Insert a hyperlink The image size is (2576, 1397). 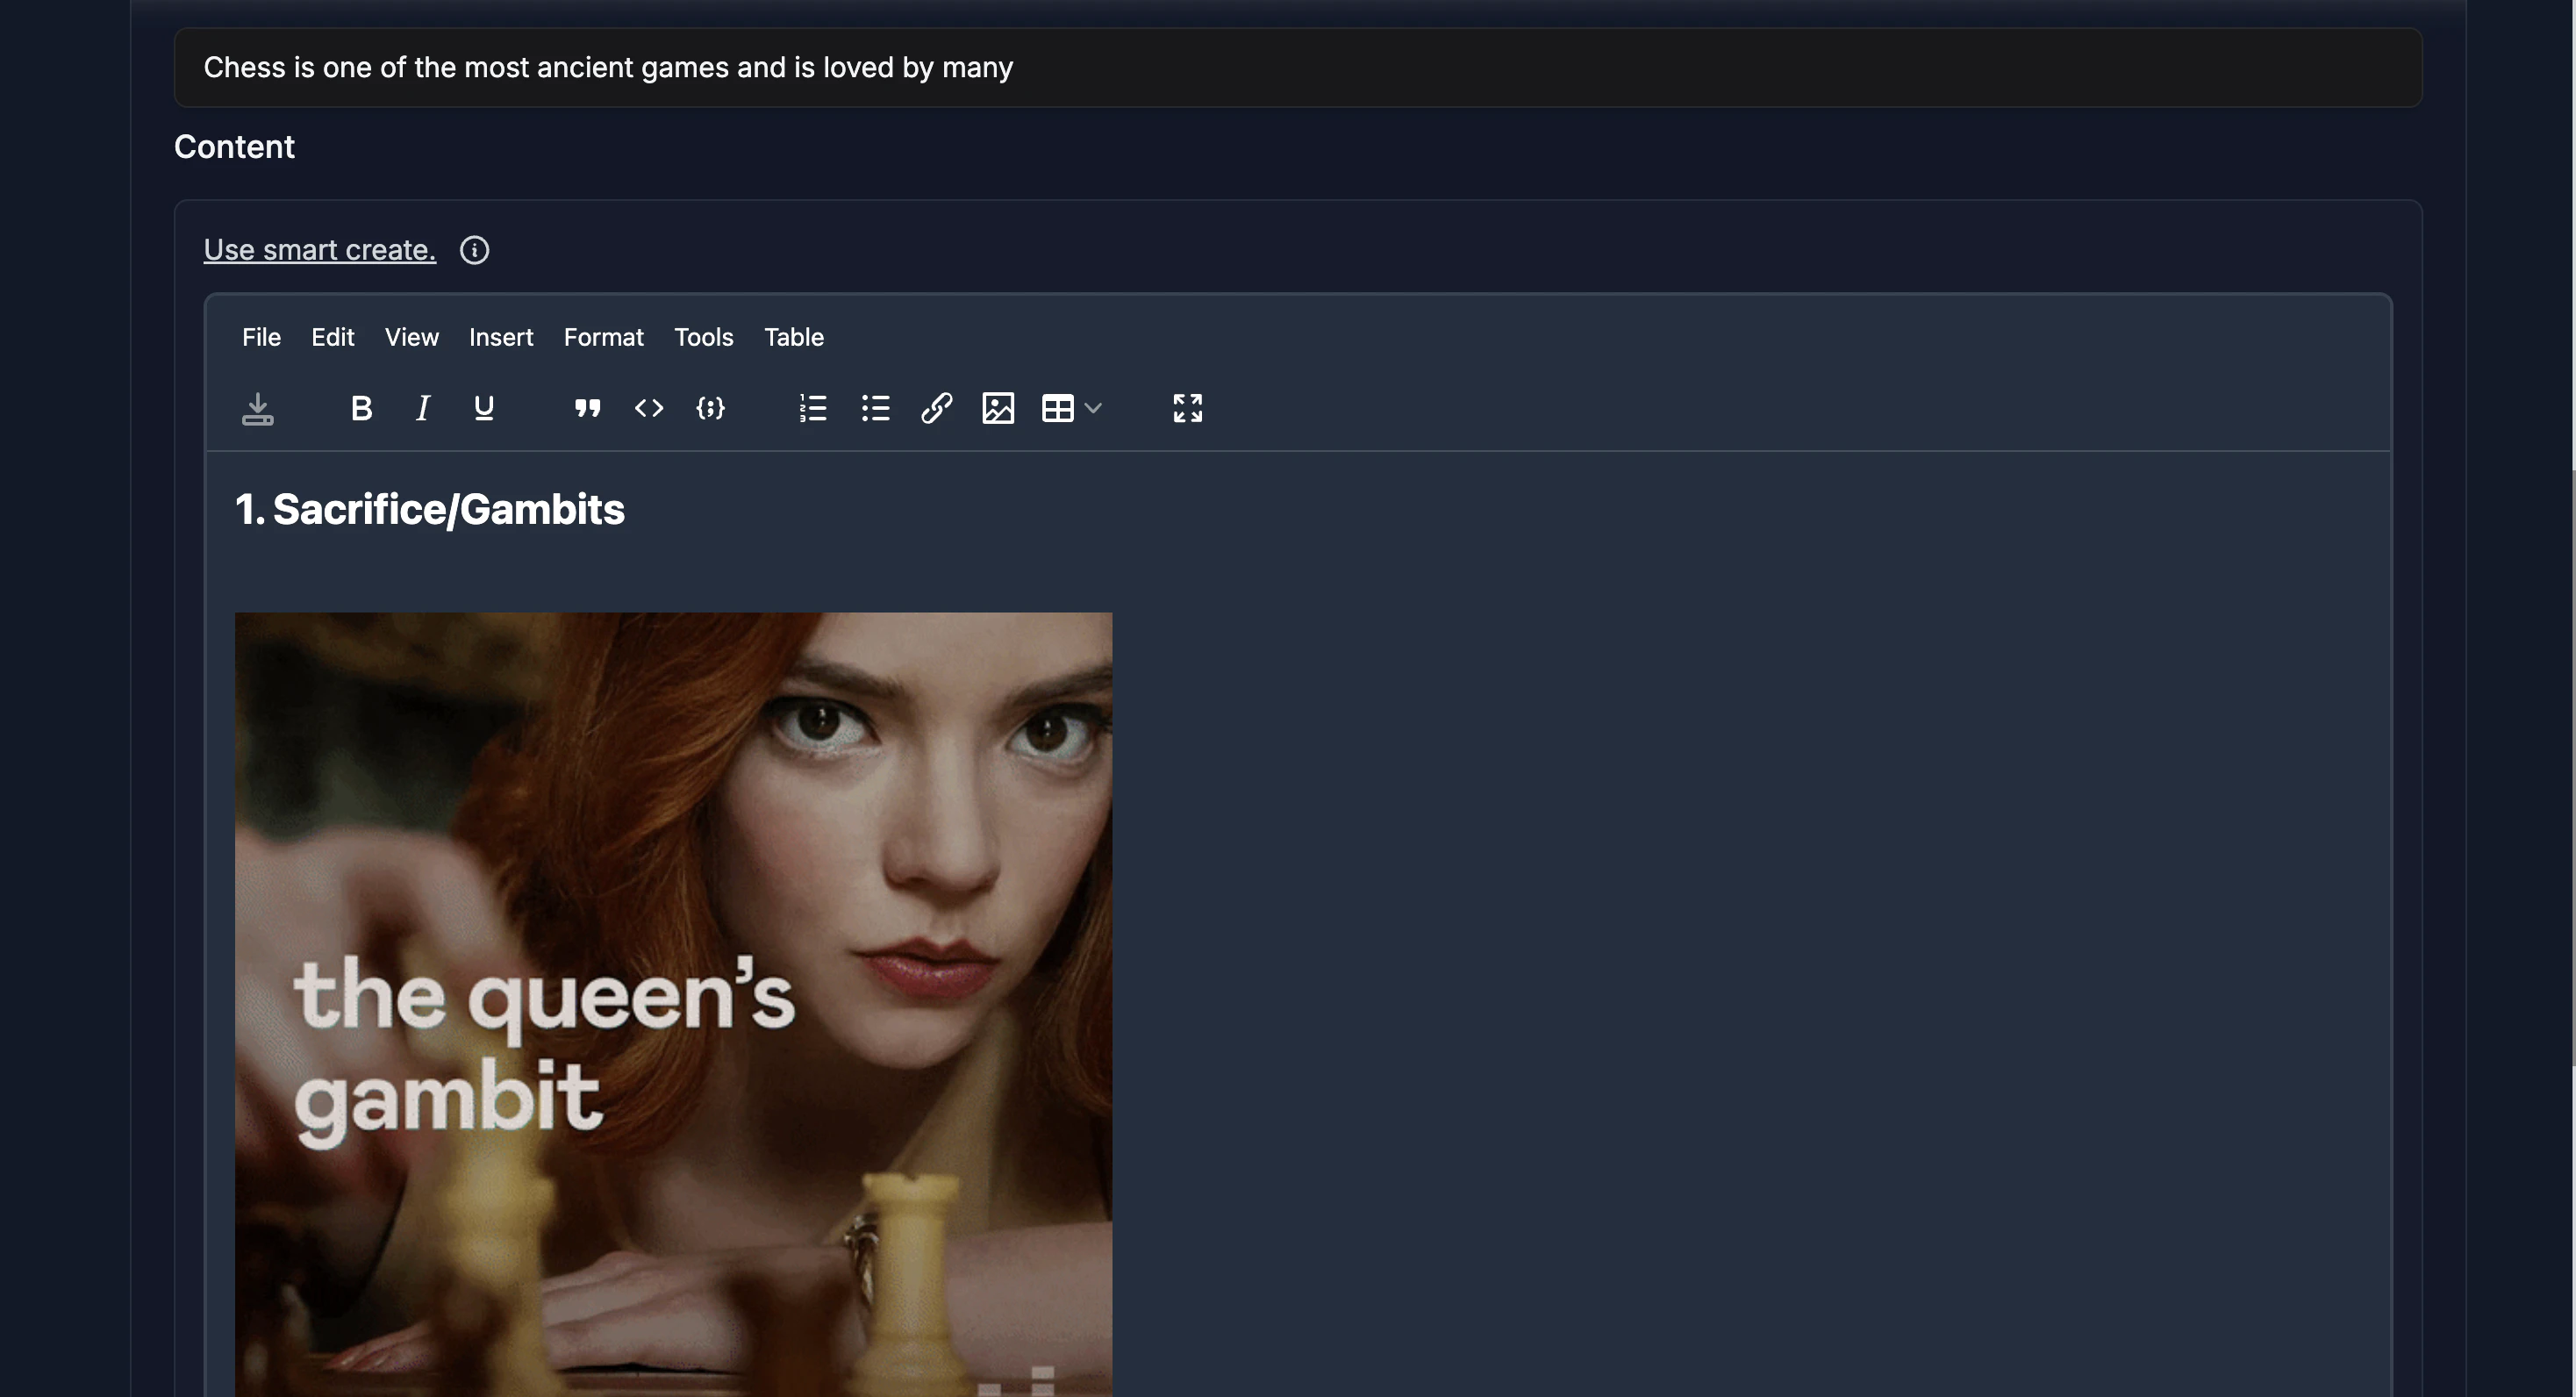pyautogui.click(x=936, y=408)
